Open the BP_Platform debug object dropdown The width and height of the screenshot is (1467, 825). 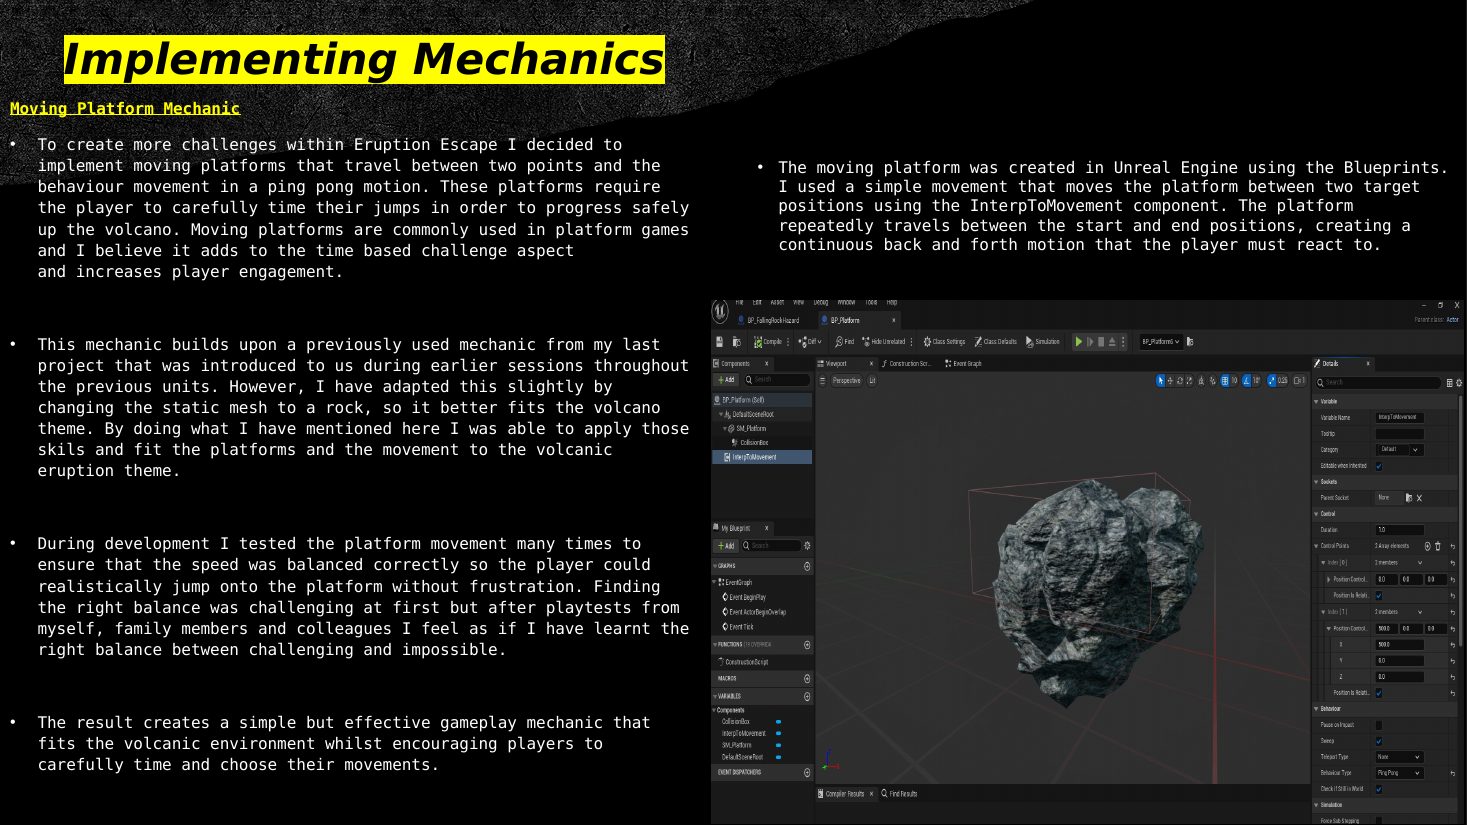coord(1161,342)
